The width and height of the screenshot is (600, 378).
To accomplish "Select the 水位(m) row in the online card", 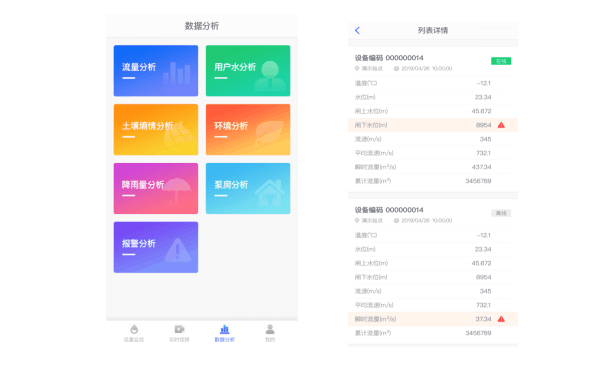I will click(433, 97).
